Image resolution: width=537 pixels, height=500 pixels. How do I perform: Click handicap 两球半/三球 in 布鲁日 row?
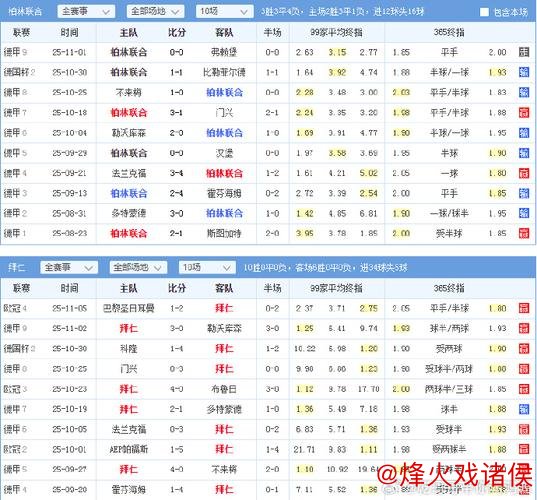449,389
